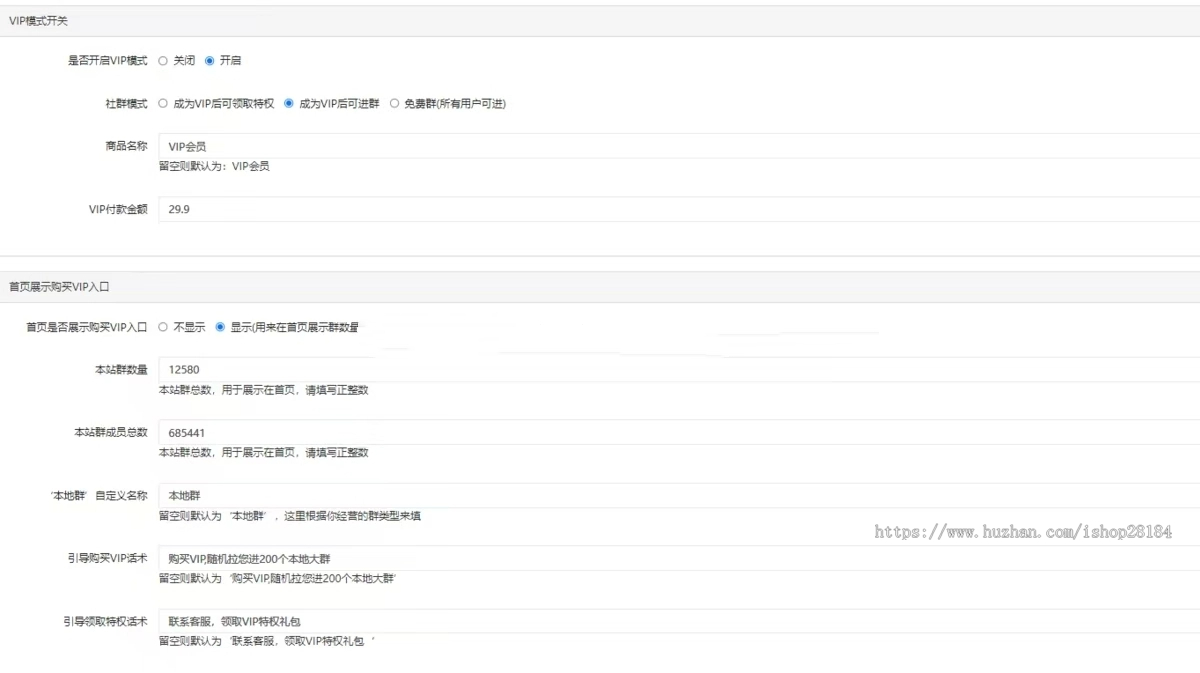The width and height of the screenshot is (1200, 673).
Task: Click the 是否开启VIP模式 label
Action: (107, 61)
